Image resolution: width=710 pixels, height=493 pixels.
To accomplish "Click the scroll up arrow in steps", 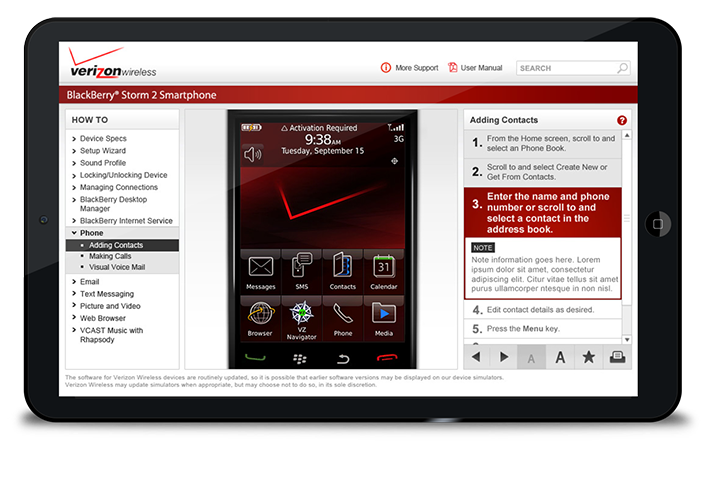I will coord(627,135).
